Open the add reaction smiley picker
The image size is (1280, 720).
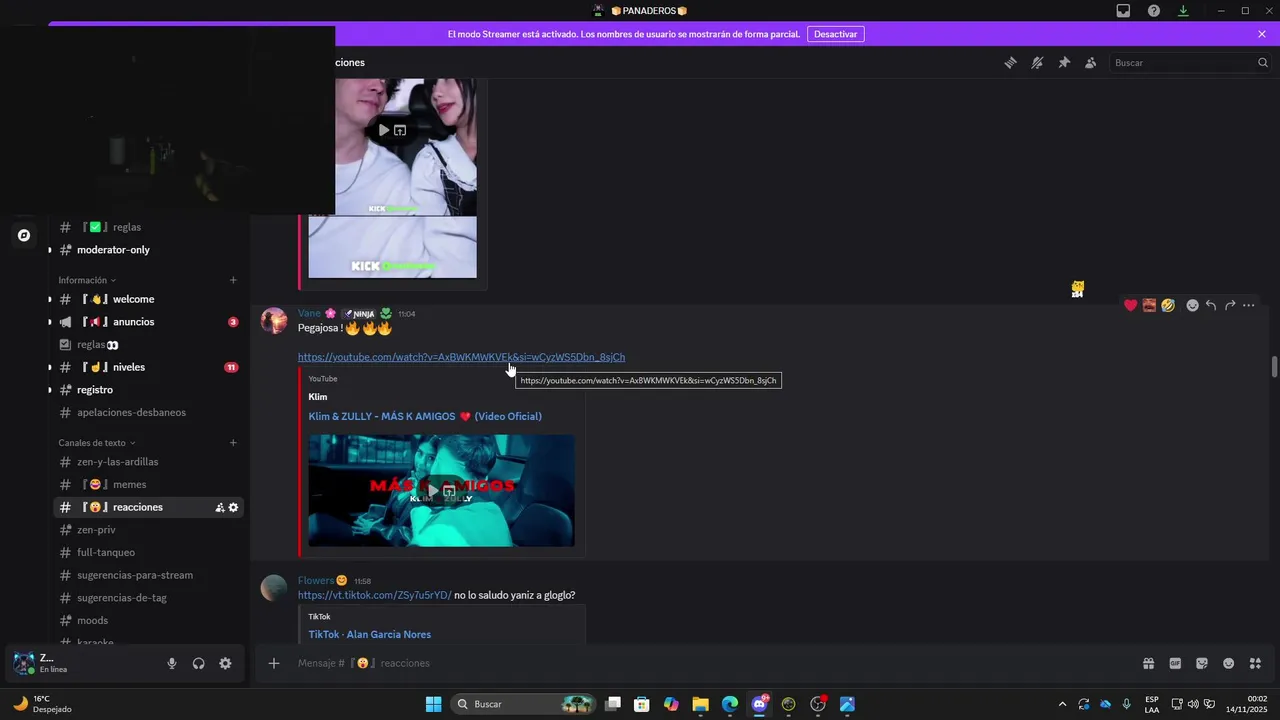[1192, 305]
